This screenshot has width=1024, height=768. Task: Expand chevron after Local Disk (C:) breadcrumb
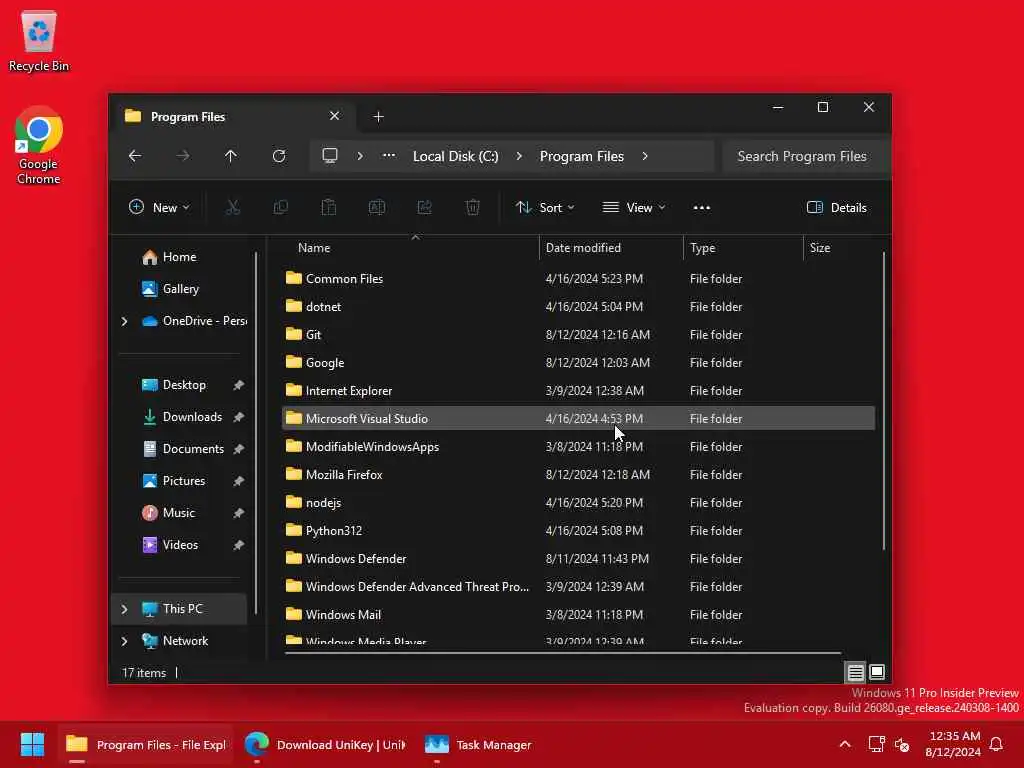pyautogui.click(x=519, y=156)
